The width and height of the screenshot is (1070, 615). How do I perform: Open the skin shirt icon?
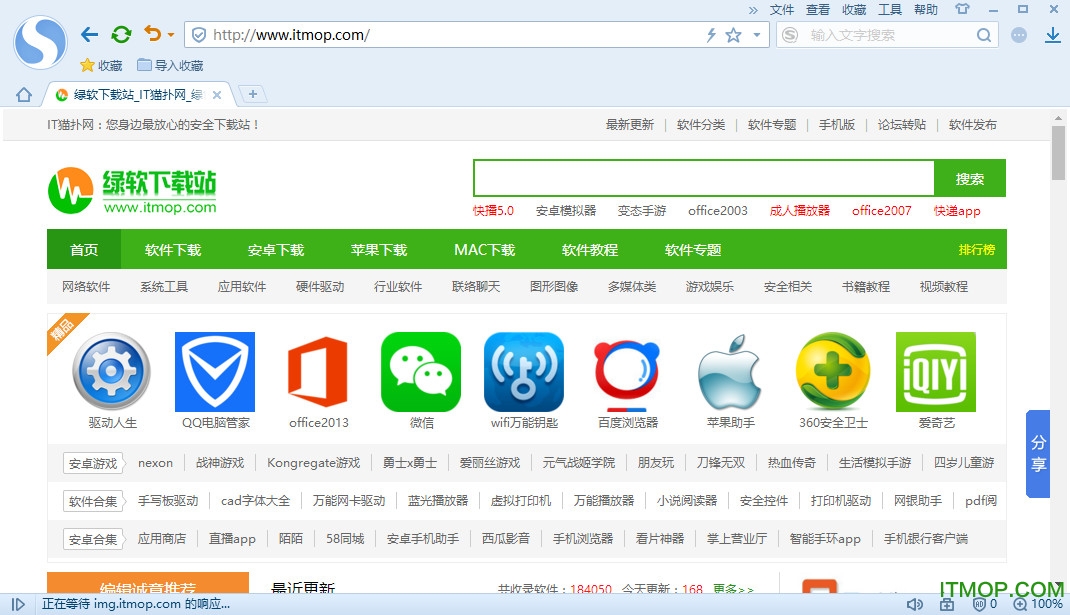[x=962, y=10]
